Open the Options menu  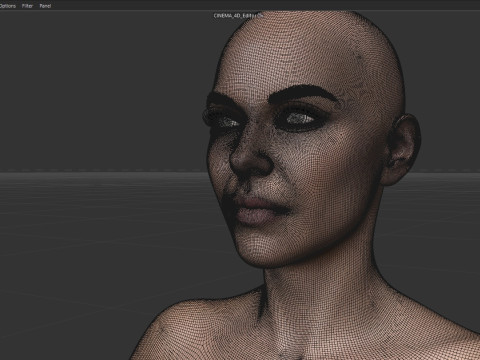[8, 6]
